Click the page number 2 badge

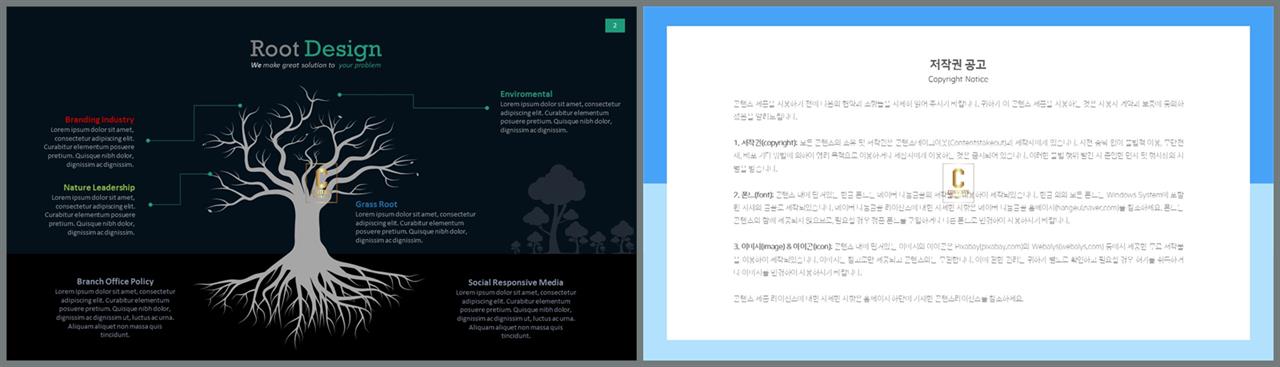coord(615,25)
